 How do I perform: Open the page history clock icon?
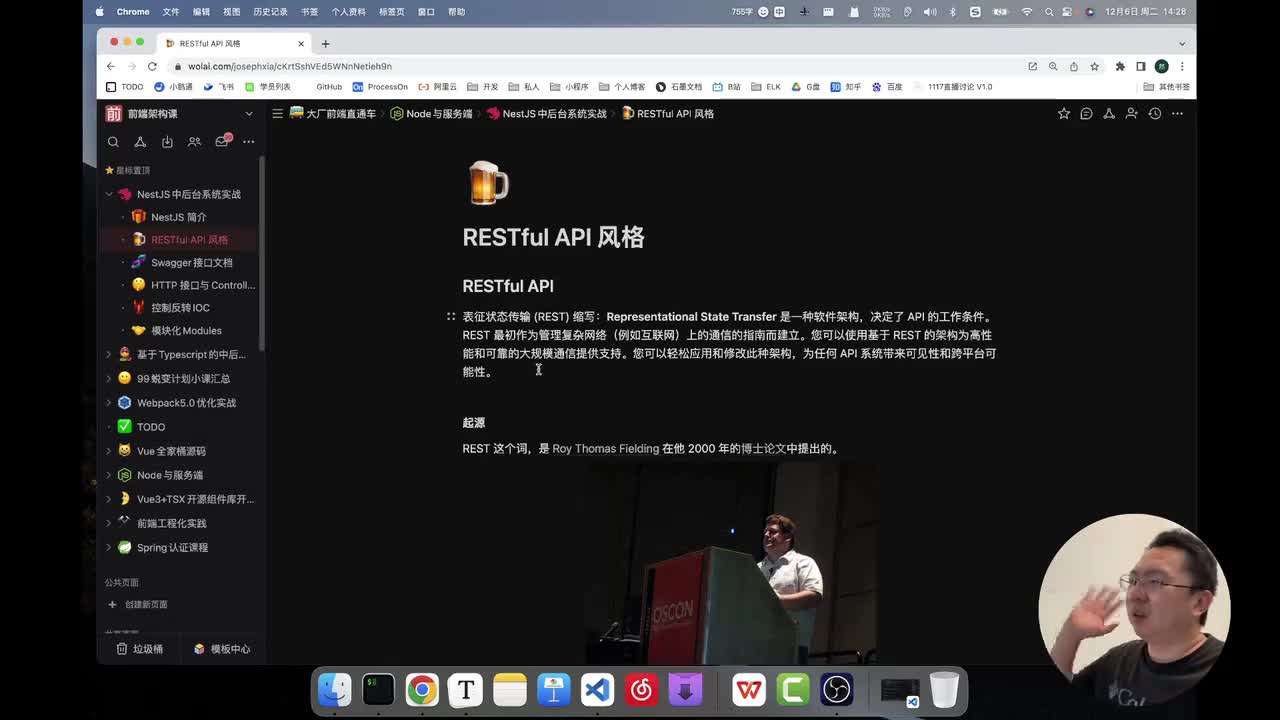click(1155, 114)
